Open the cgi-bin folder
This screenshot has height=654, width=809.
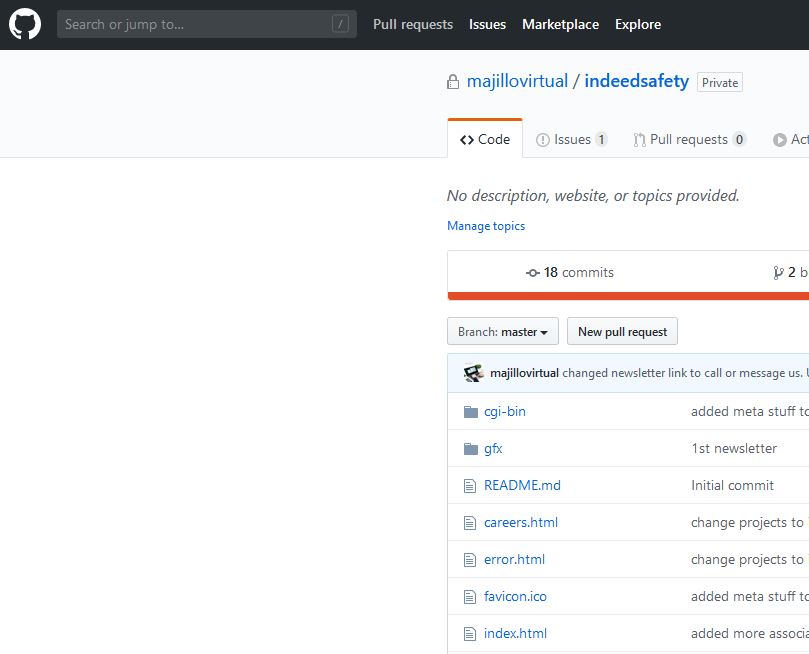(x=505, y=412)
